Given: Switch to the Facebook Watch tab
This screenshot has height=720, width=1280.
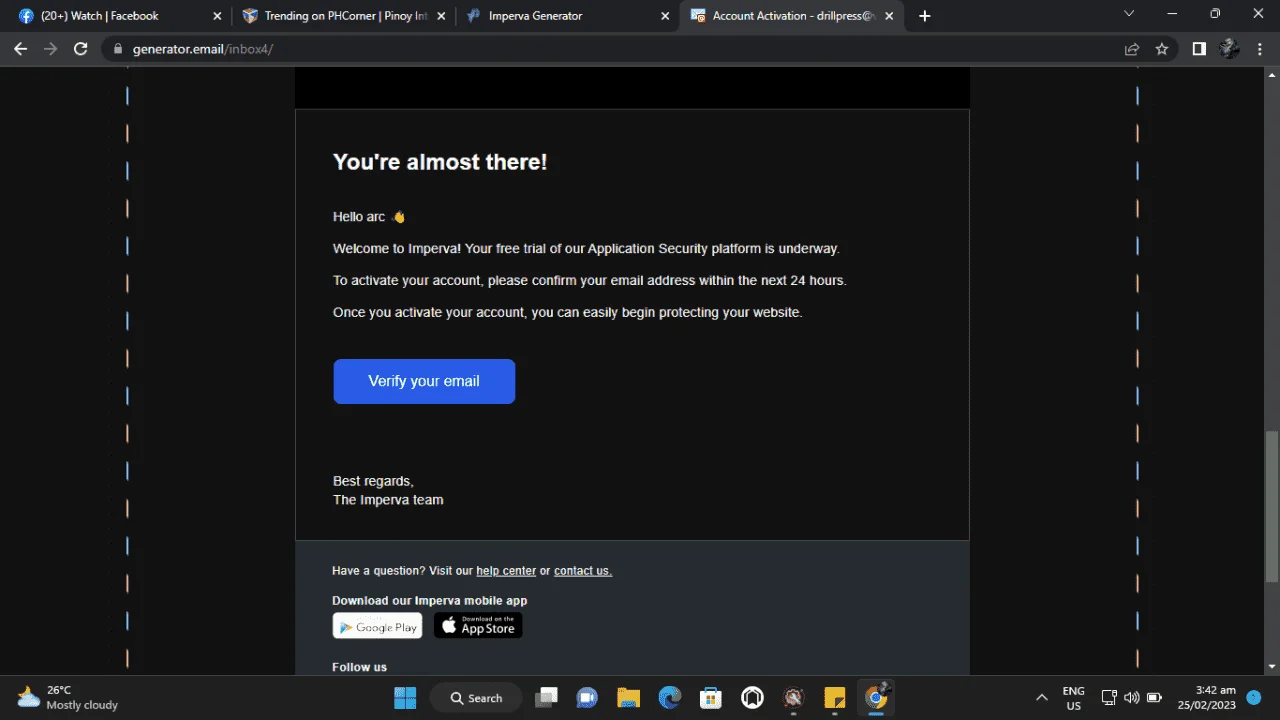Looking at the screenshot, I should [x=118, y=16].
